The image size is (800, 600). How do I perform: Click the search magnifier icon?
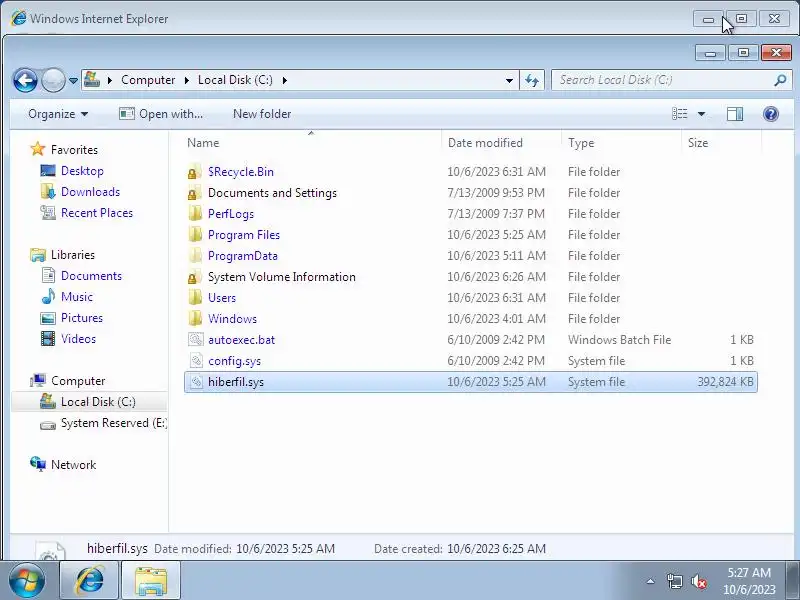click(780, 80)
